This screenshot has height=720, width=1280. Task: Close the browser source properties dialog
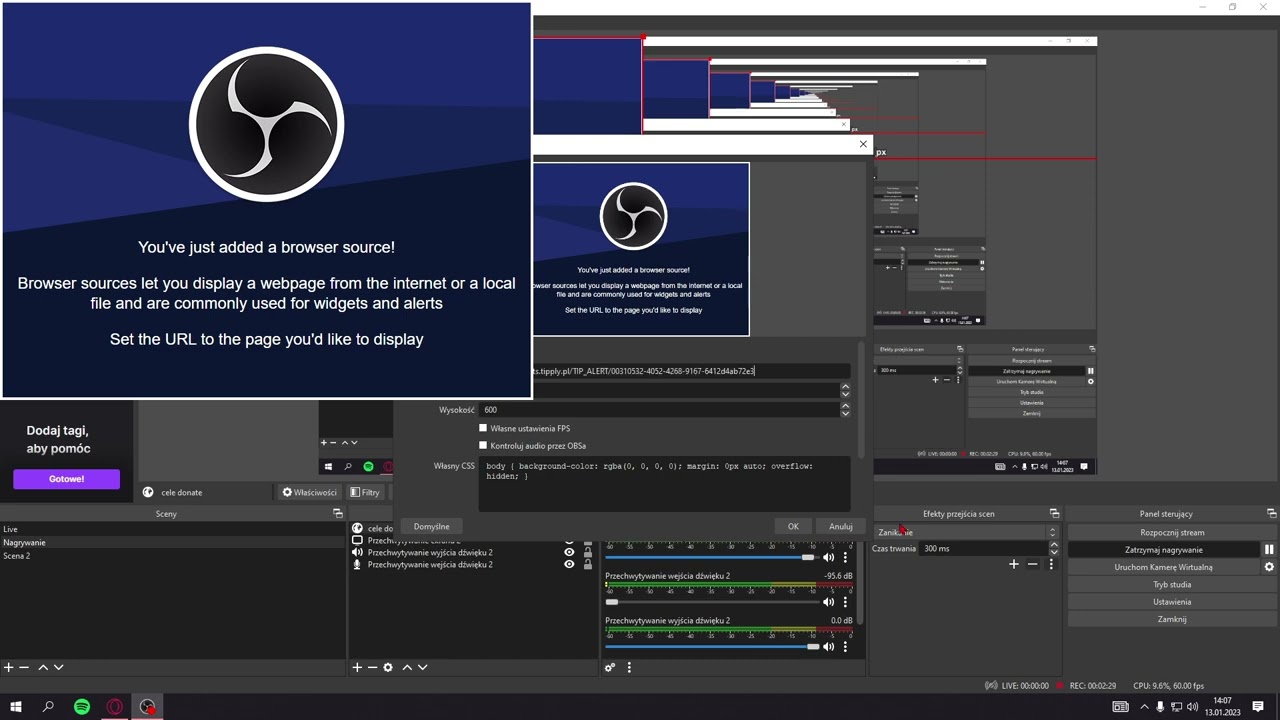pos(863,144)
